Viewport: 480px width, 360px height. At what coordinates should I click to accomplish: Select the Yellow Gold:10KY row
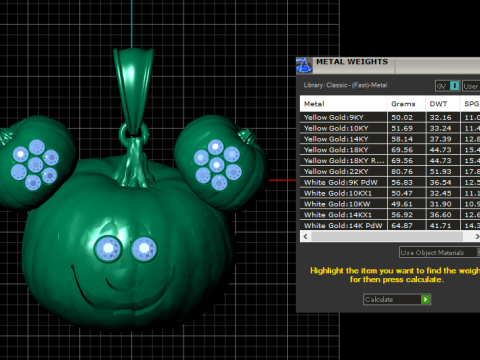[390, 128]
